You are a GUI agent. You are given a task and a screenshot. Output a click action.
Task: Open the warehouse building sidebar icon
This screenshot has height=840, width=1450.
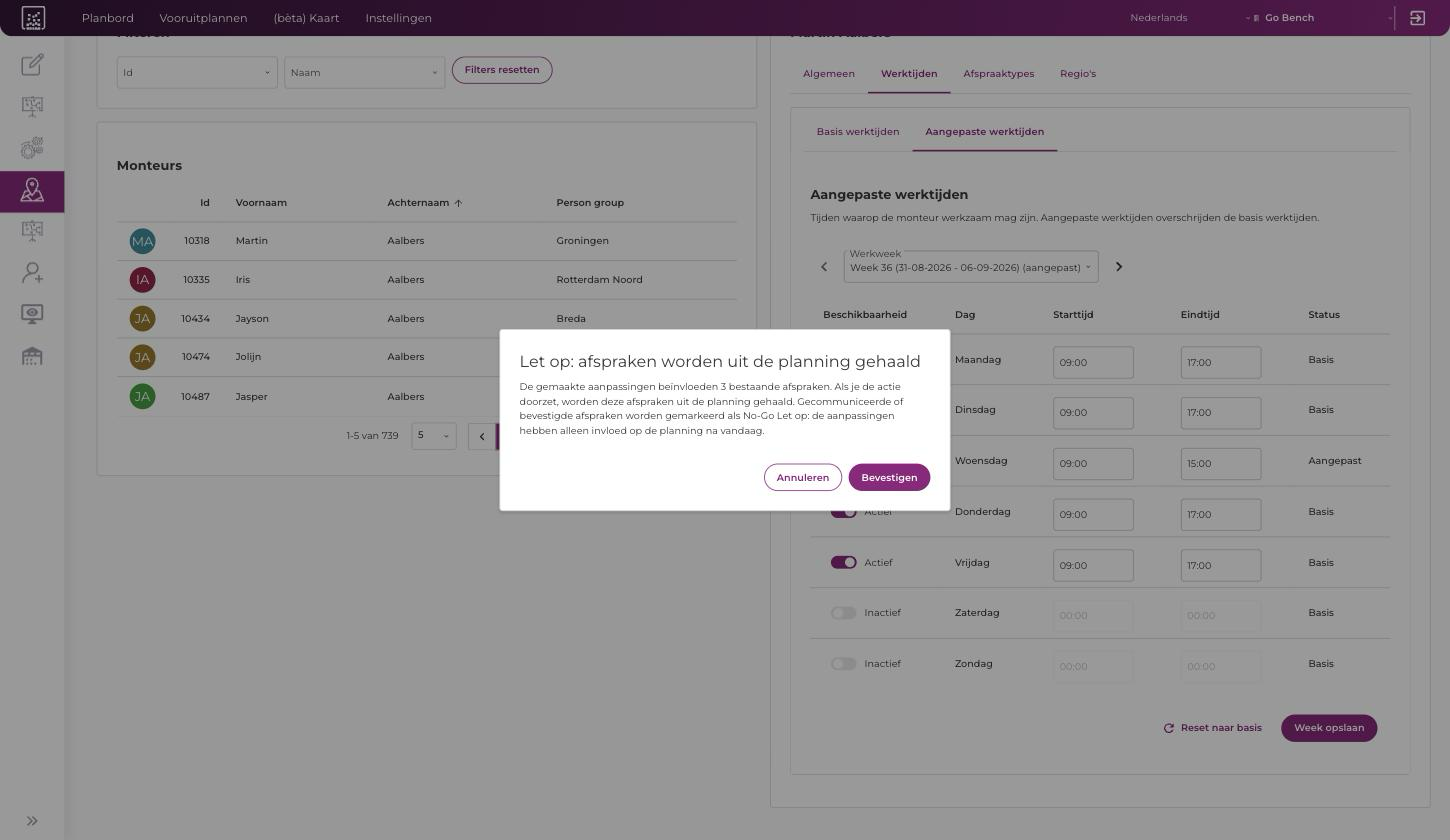[32, 356]
